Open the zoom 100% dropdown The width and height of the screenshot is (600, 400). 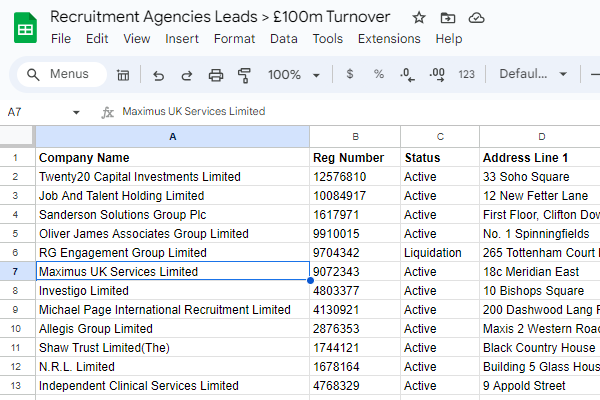(293, 75)
